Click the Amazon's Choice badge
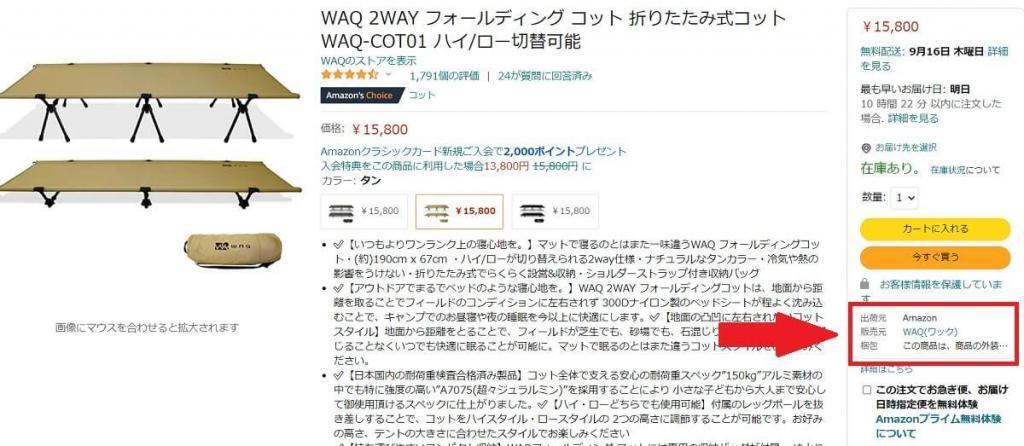The width and height of the screenshot is (1024, 446). point(360,95)
